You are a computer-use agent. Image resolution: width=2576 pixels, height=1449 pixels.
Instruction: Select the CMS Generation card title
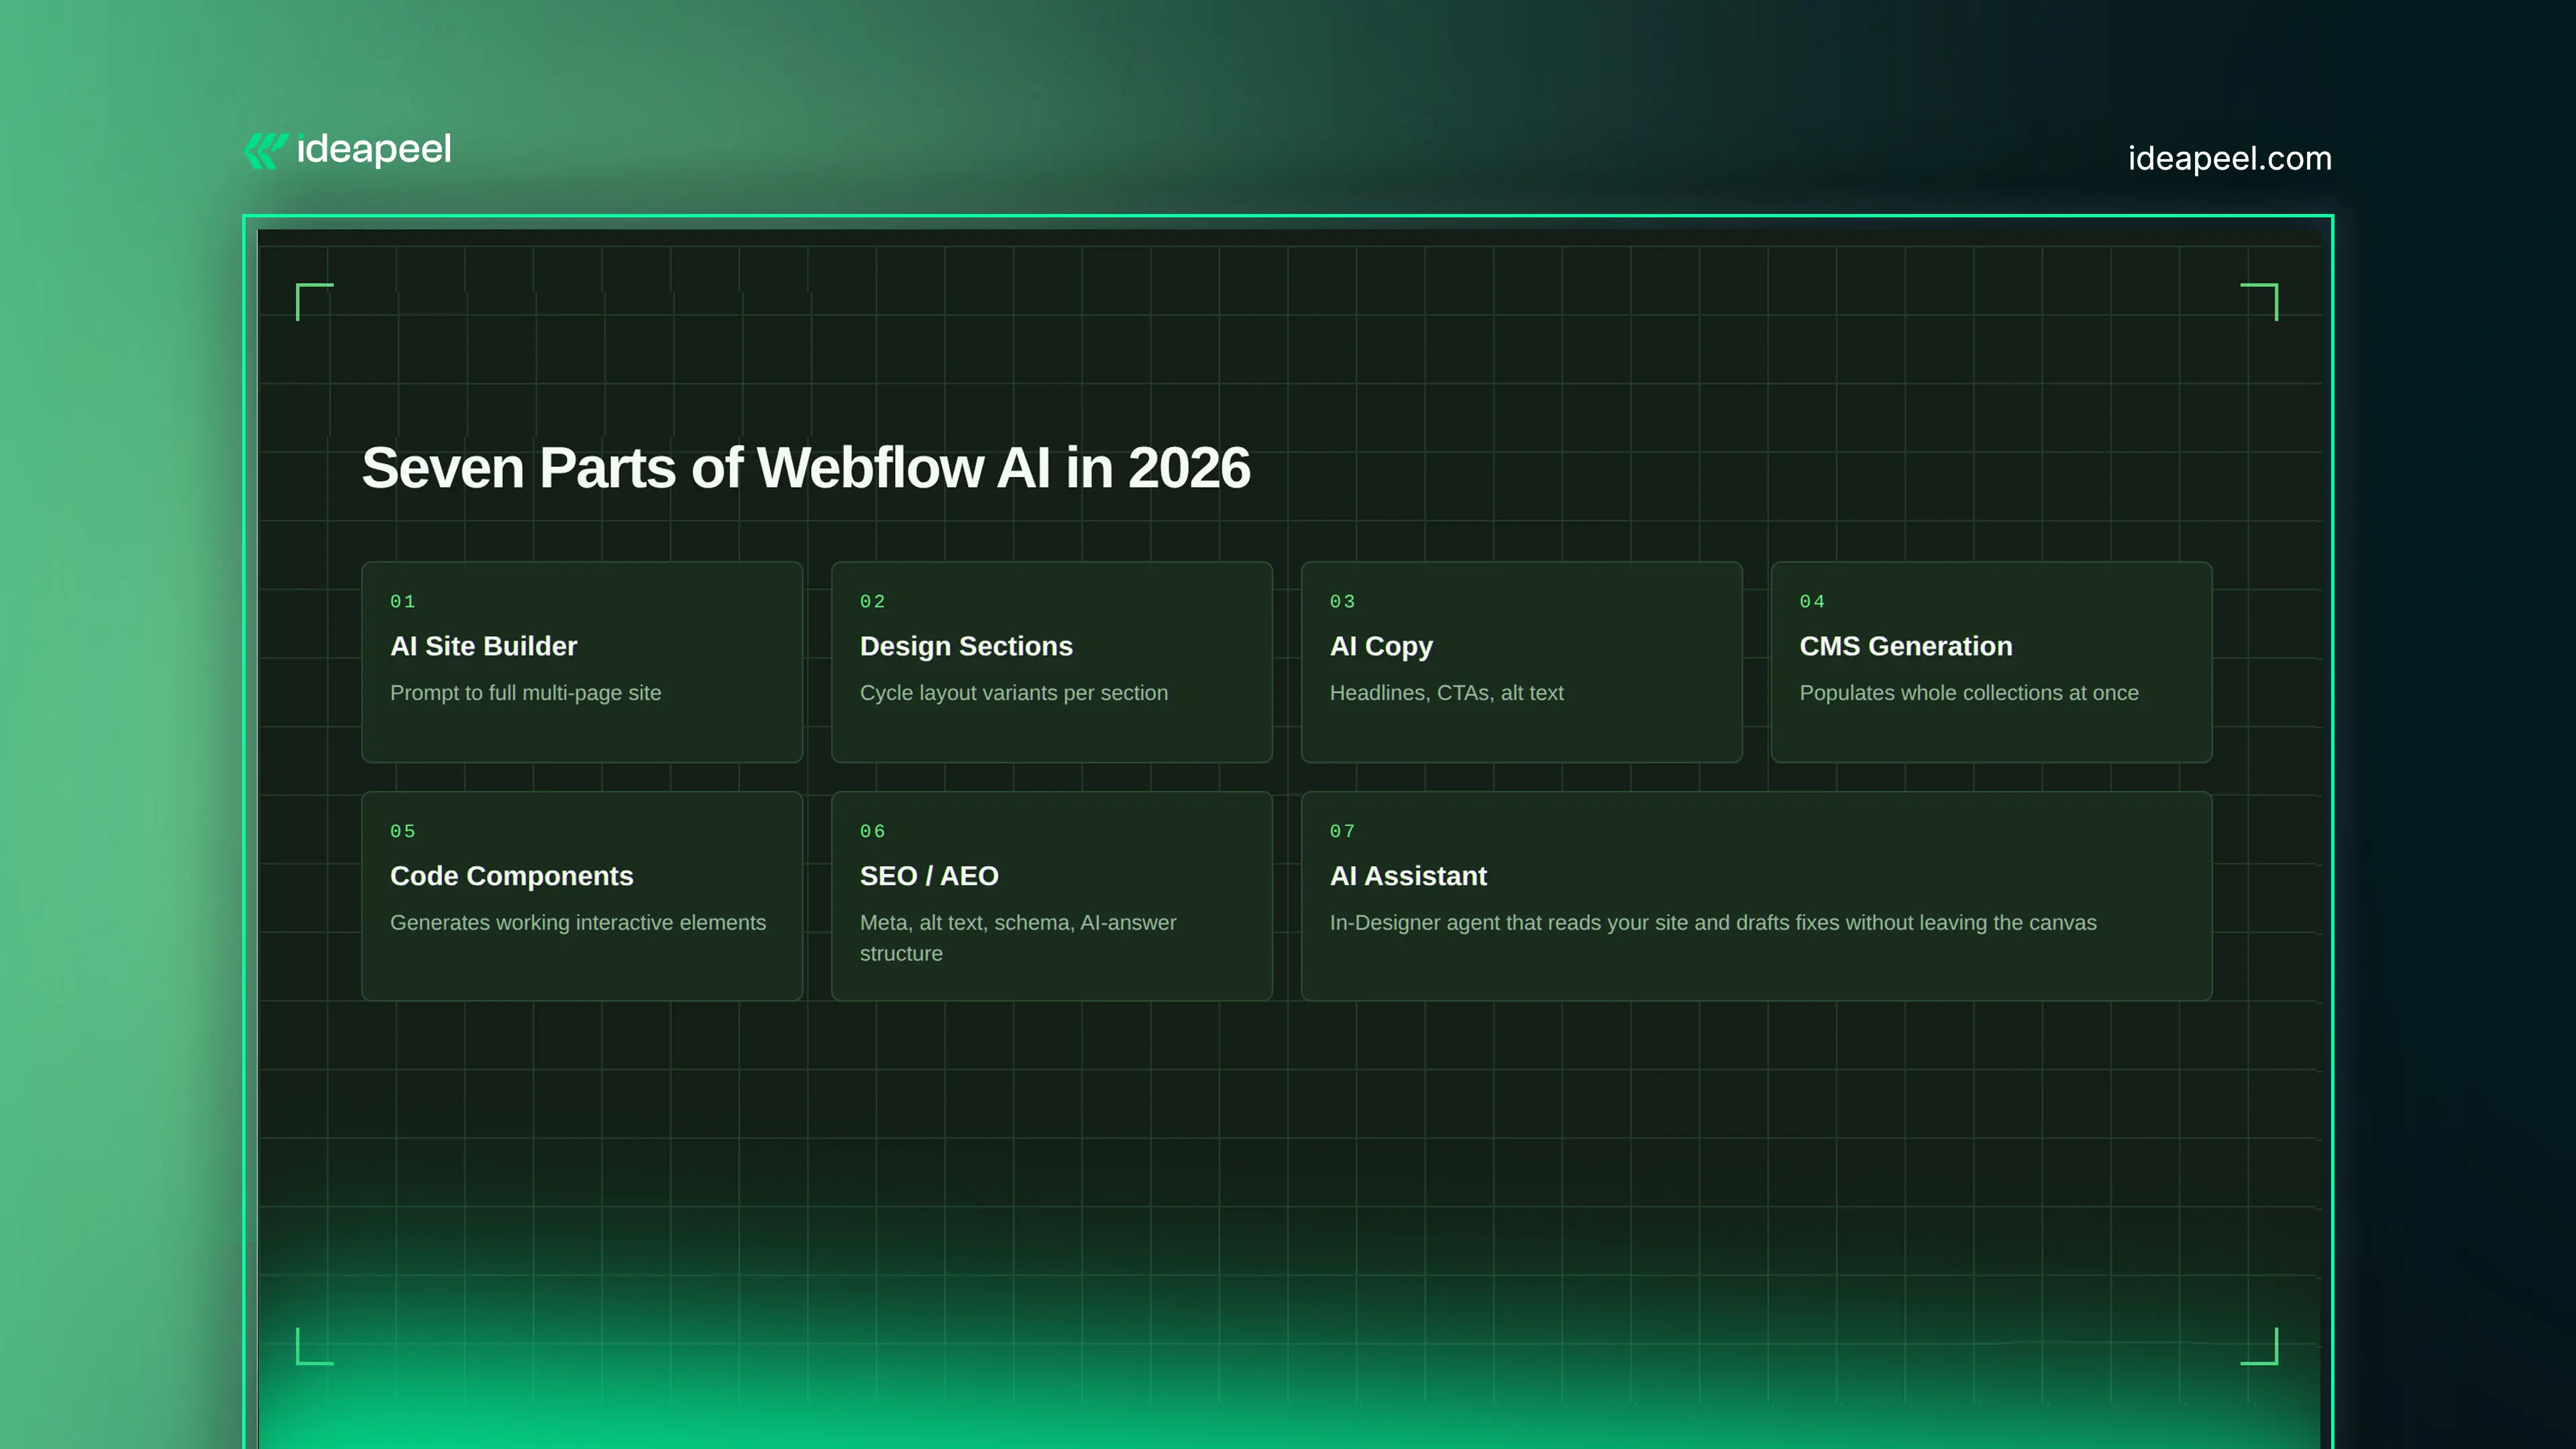pyautogui.click(x=1906, y=646)
